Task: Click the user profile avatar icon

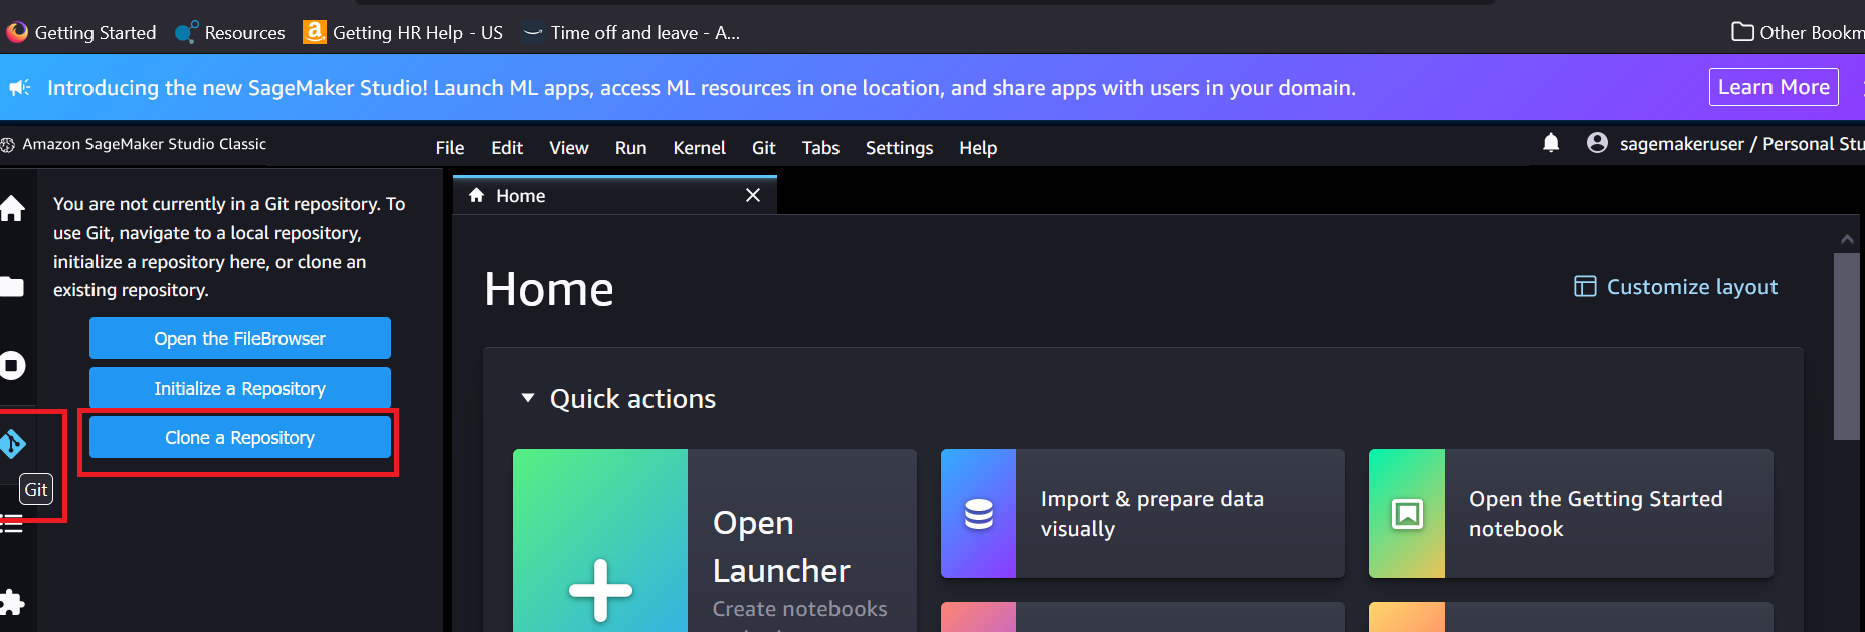Action: point(1597,143)
